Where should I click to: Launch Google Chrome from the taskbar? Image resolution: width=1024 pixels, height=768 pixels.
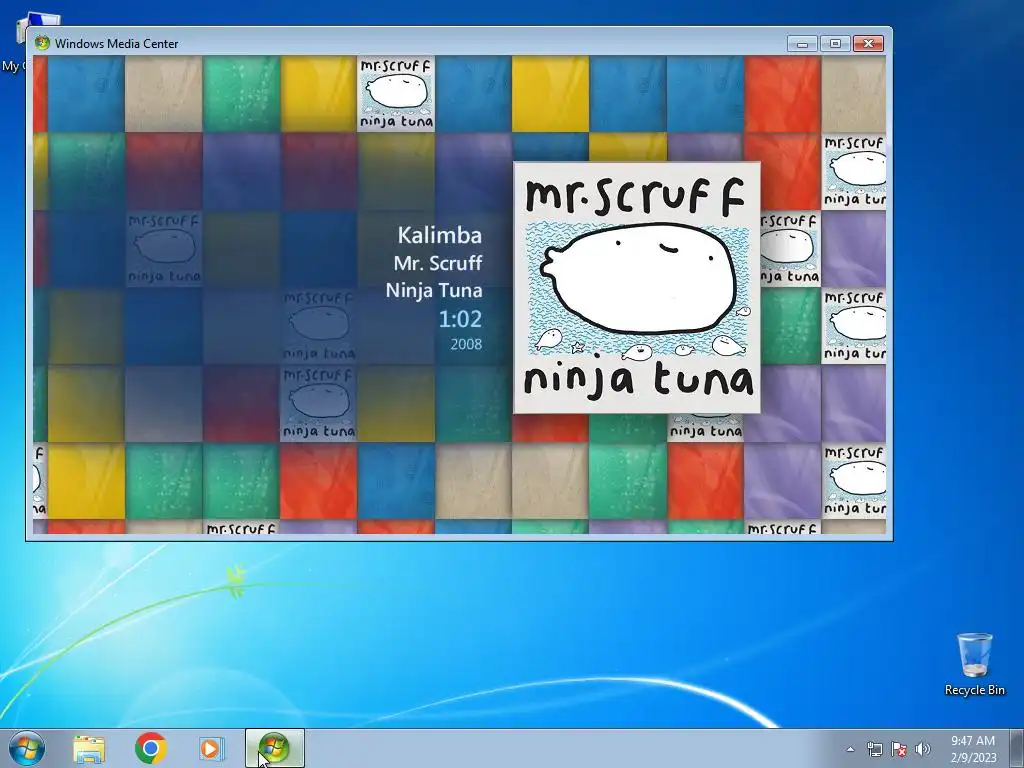coord(150,748)
